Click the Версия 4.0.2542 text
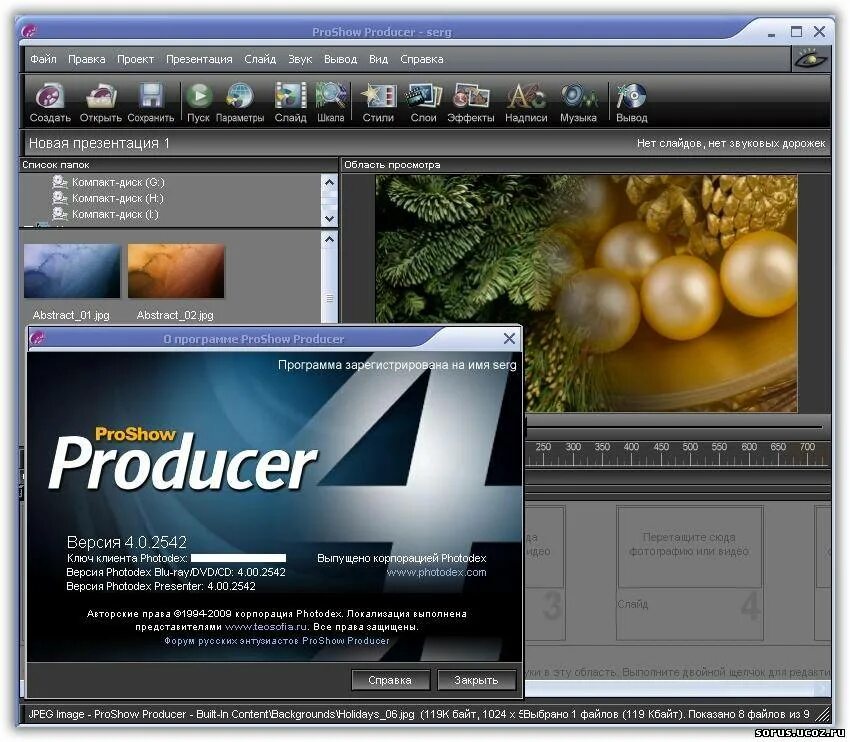The image size is (850, 742). coord(126,542)
